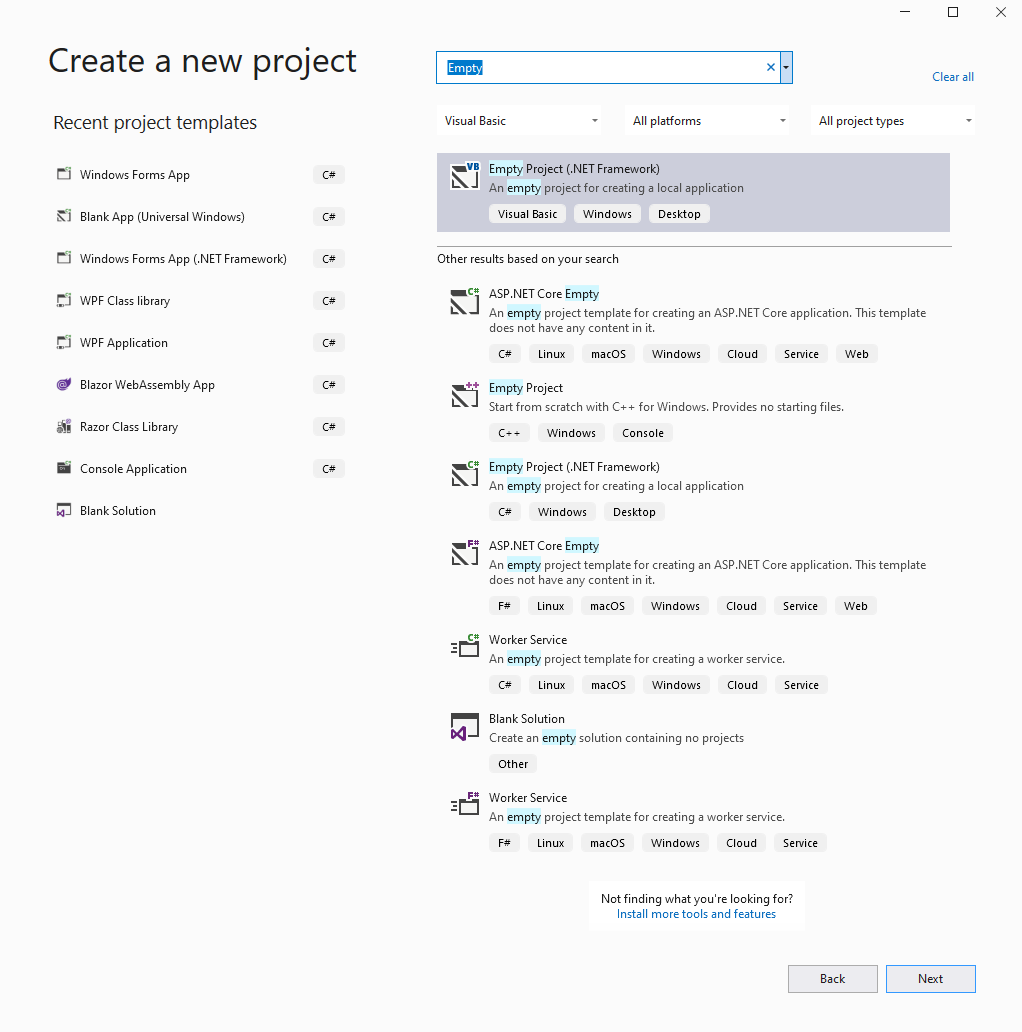
Task: Click the C++ tag under Empty Project
Action: tap(509, 433)
